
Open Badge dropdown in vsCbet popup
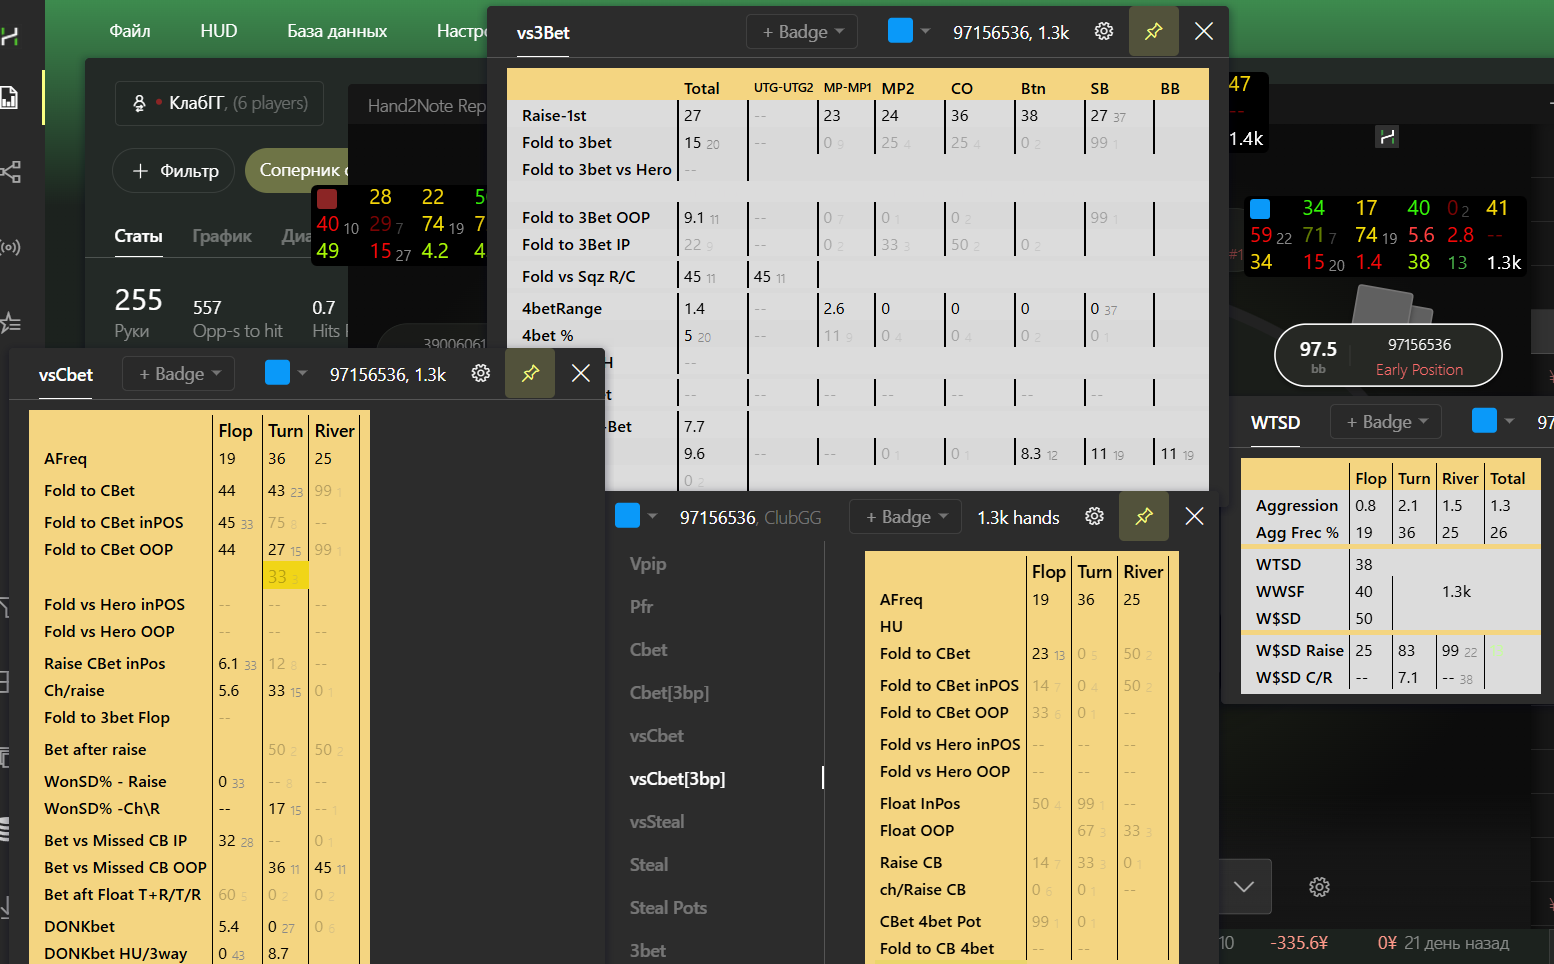pyautogui.click(x=178, y=374)
